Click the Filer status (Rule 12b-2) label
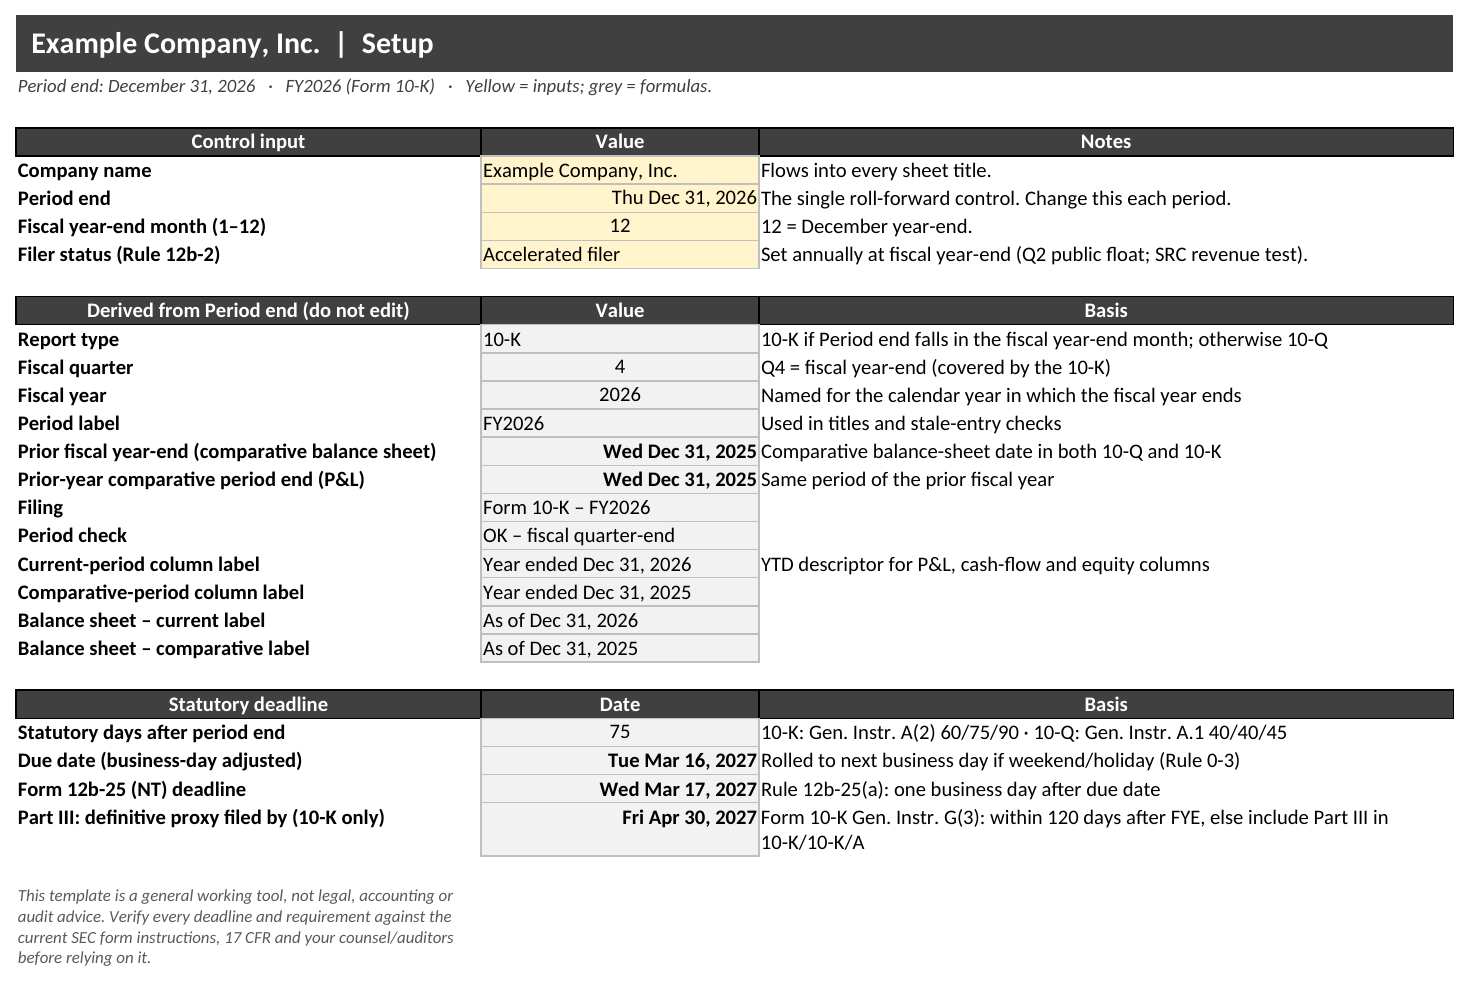Image resolution: width=1469 pixels, height=981 pixels. click(118, 254)
